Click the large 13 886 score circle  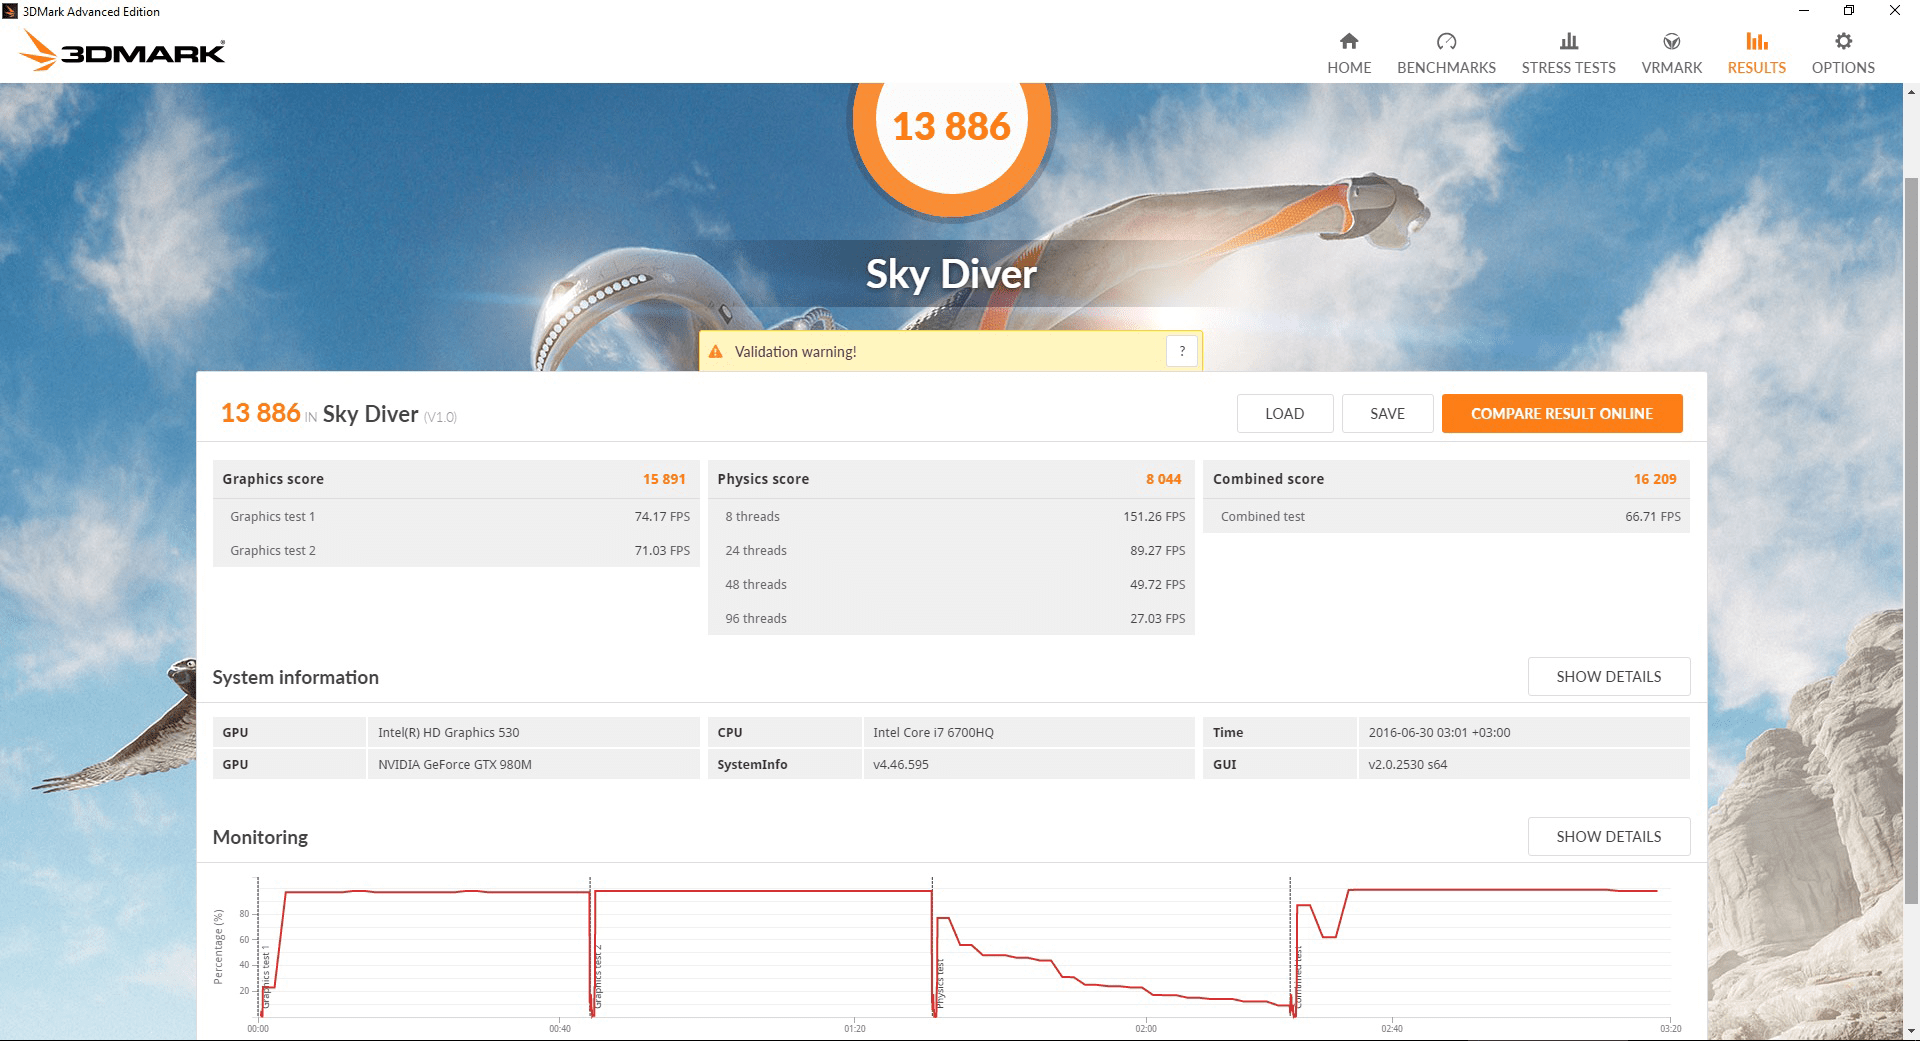pos(951,125)
